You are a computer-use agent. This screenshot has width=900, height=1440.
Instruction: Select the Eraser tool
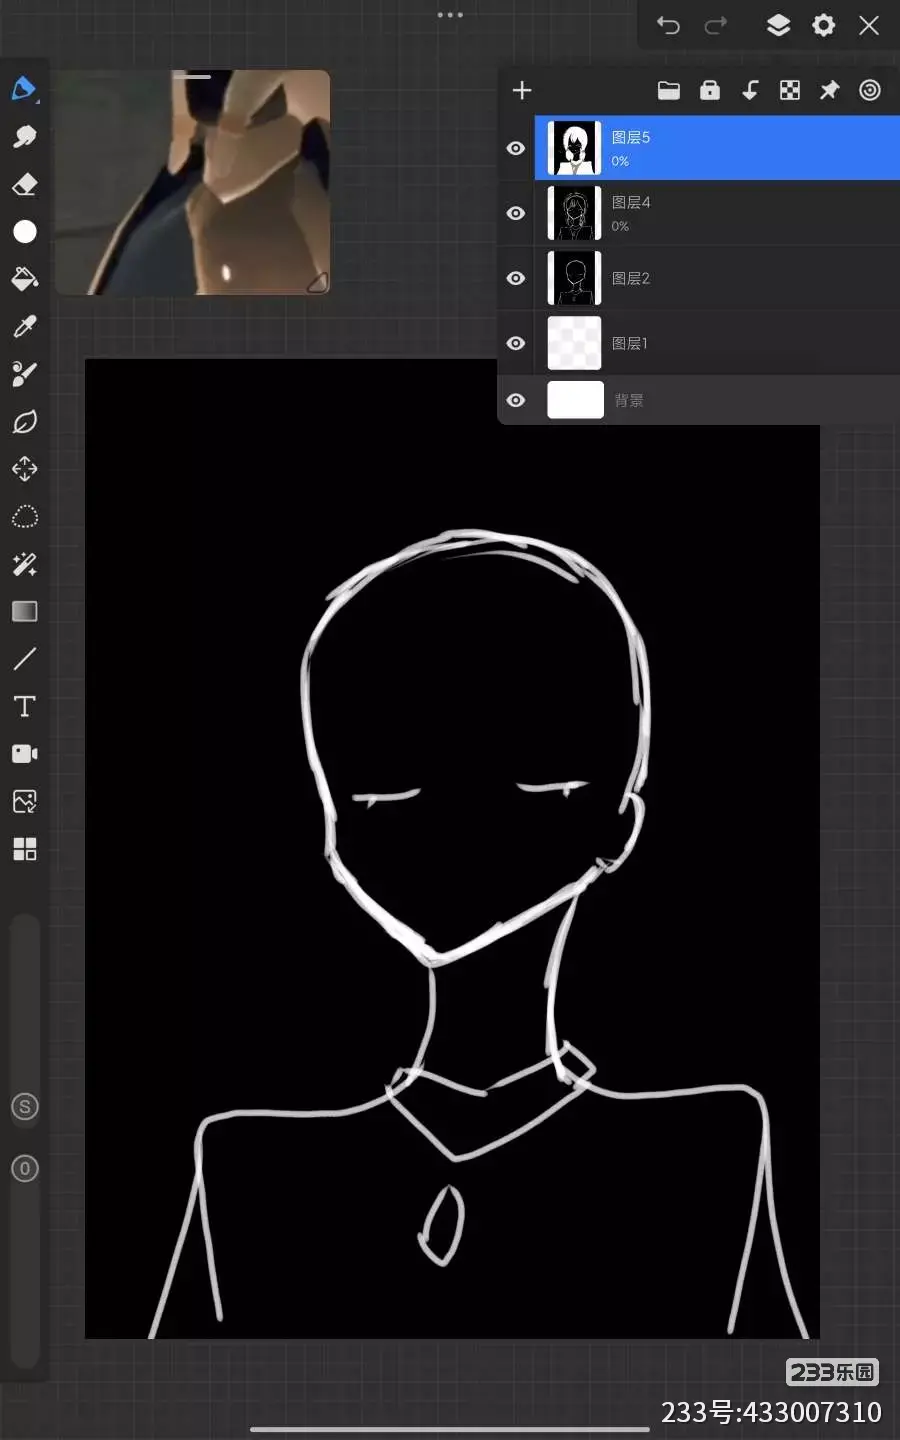point(24,184)
